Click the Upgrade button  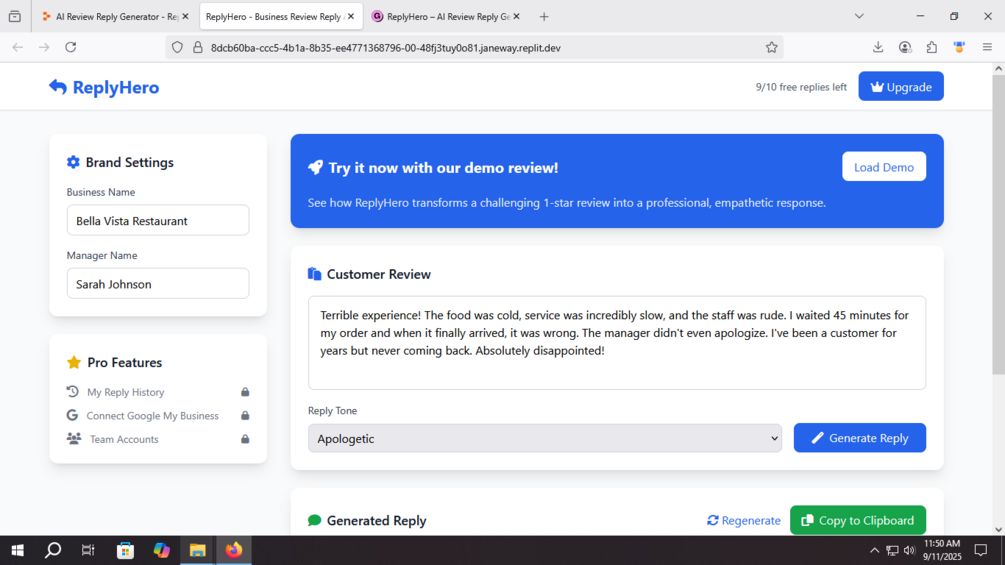tap(901, 86)
